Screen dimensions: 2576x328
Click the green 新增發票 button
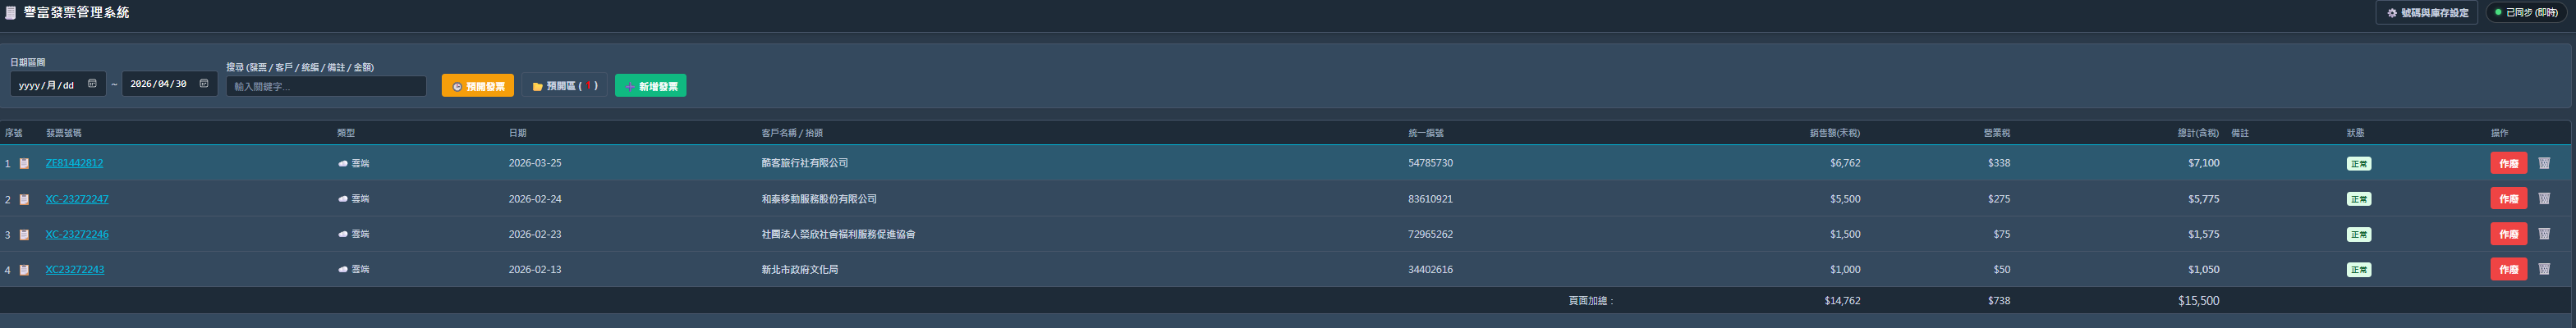[x=651, y=86]
